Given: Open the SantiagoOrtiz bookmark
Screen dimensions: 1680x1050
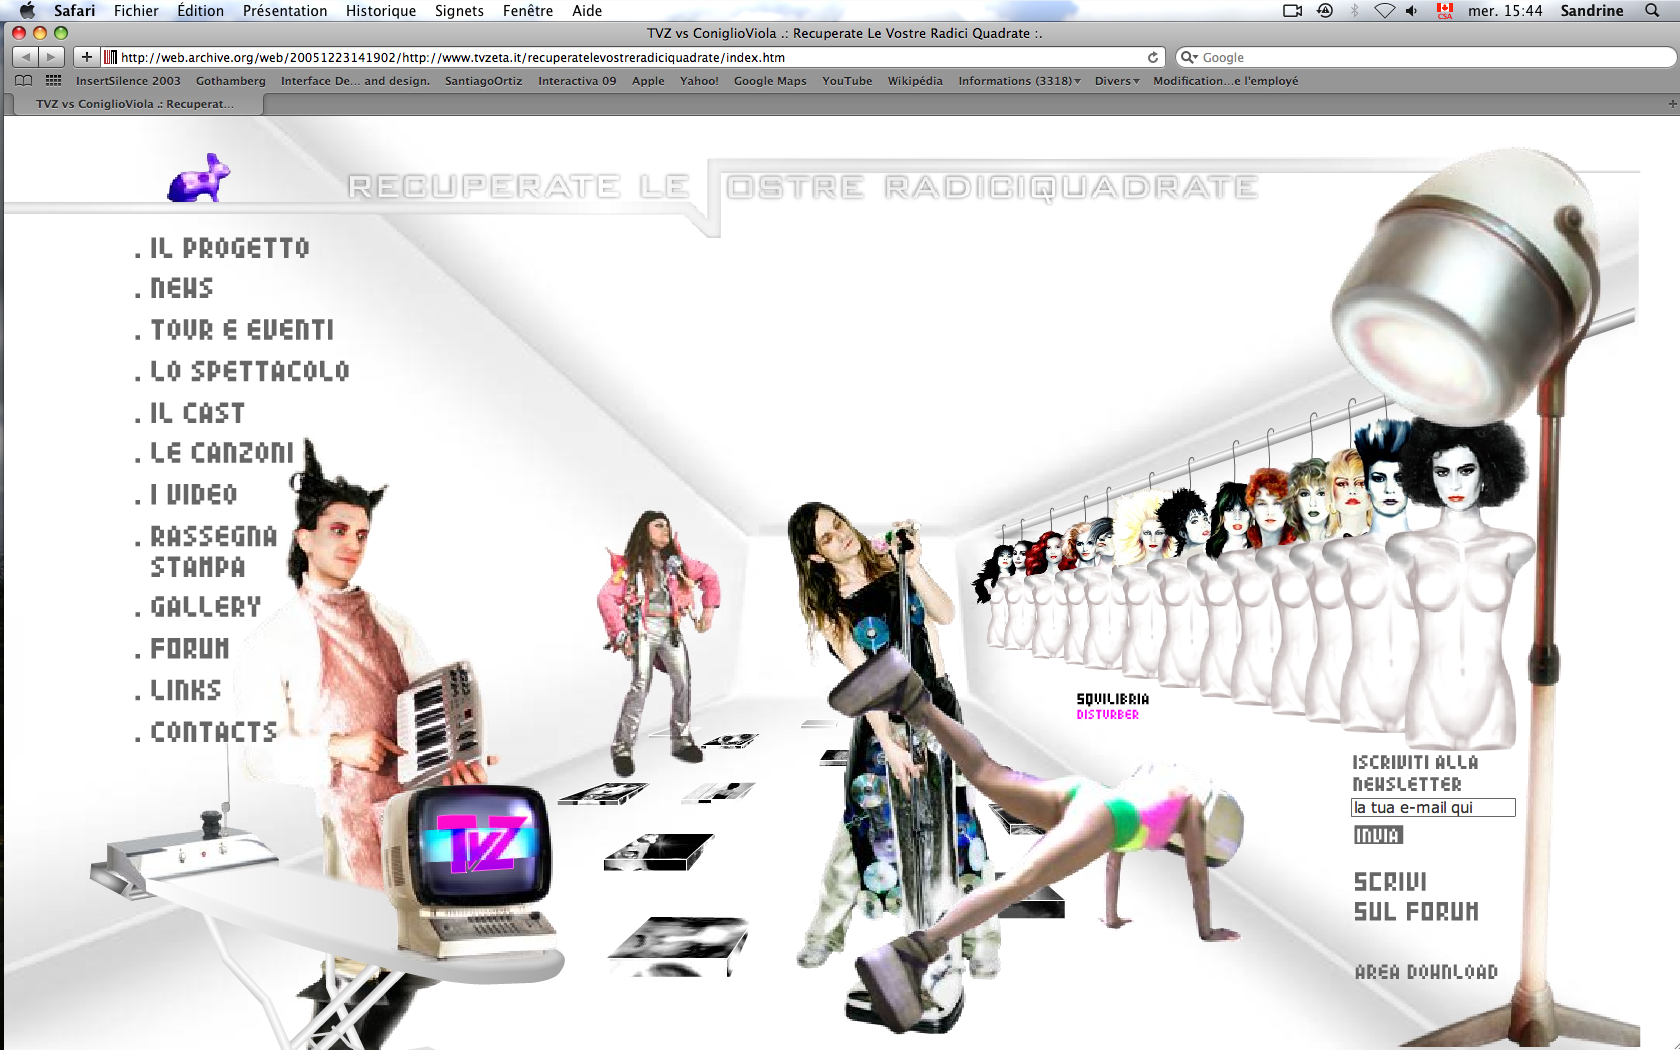Looking at the screenshot, I should (x=483, y=81).
